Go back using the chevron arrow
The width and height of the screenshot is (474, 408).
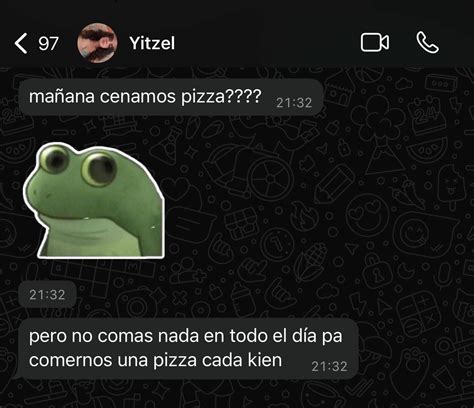click(x=21, y=43)
